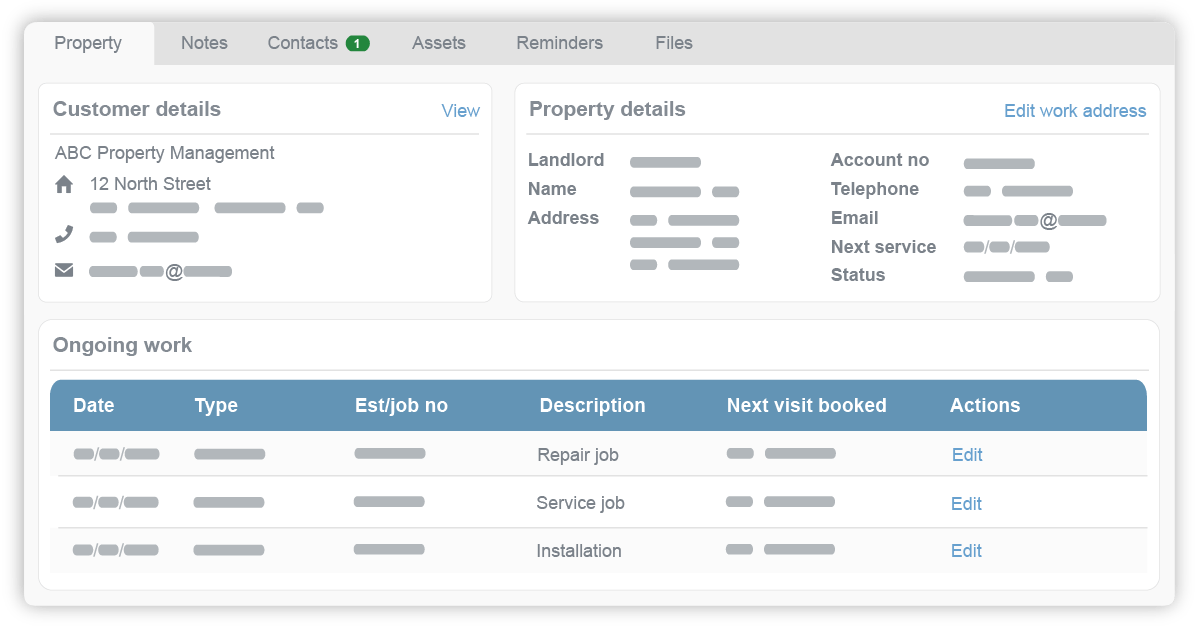Image resolution: width=1200 pixels, height=629 pixels.
Task: Open the Reminders tab
Action: click(x=559, y=43)
